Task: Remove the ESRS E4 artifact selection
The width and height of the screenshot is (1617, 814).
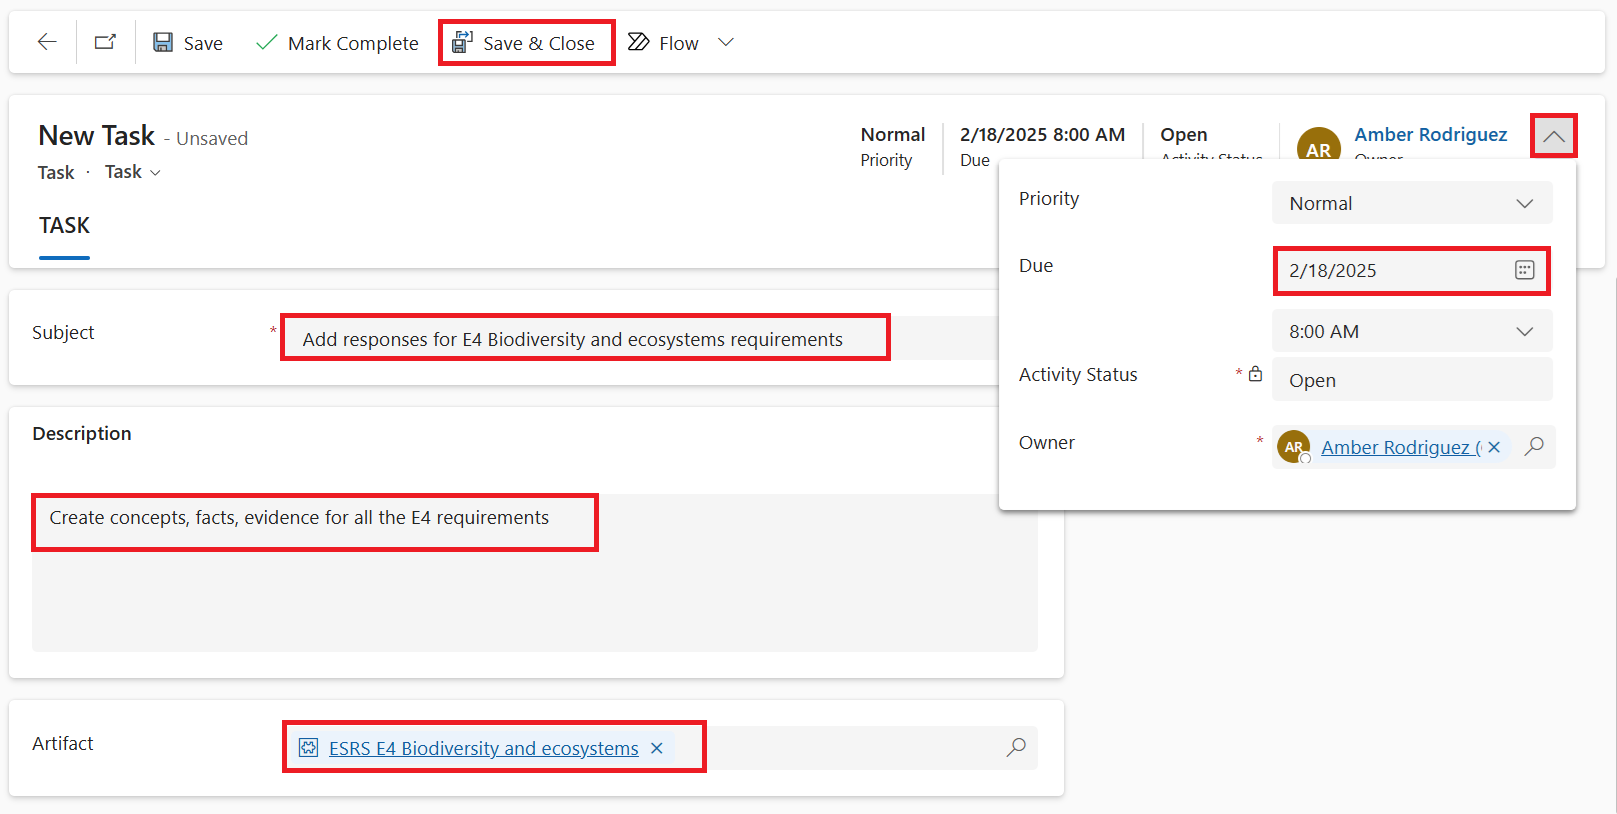Action: click(657, 748)
